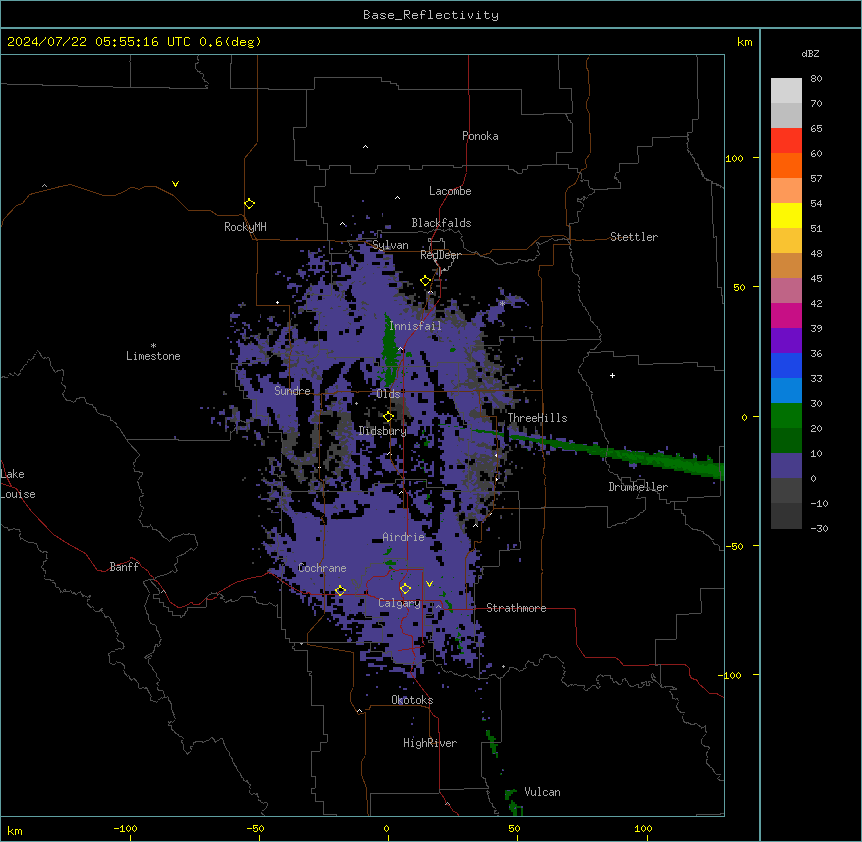Click the Limestone label

pyautogui.click(x=153, y=356)
